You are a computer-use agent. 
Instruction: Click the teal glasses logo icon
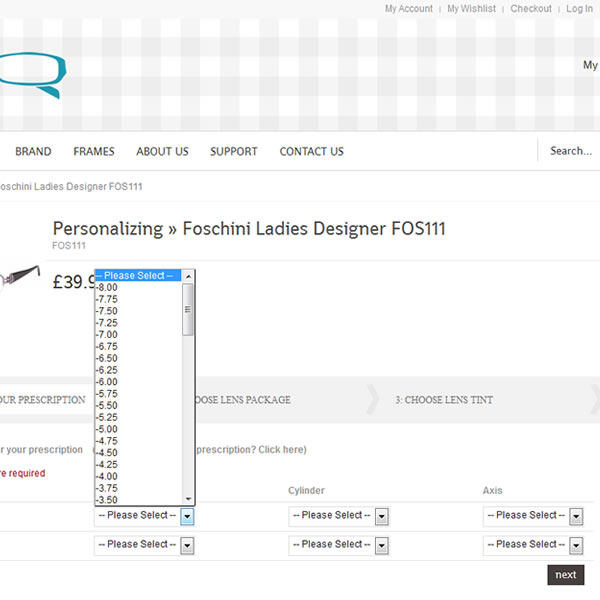point(35,76)
